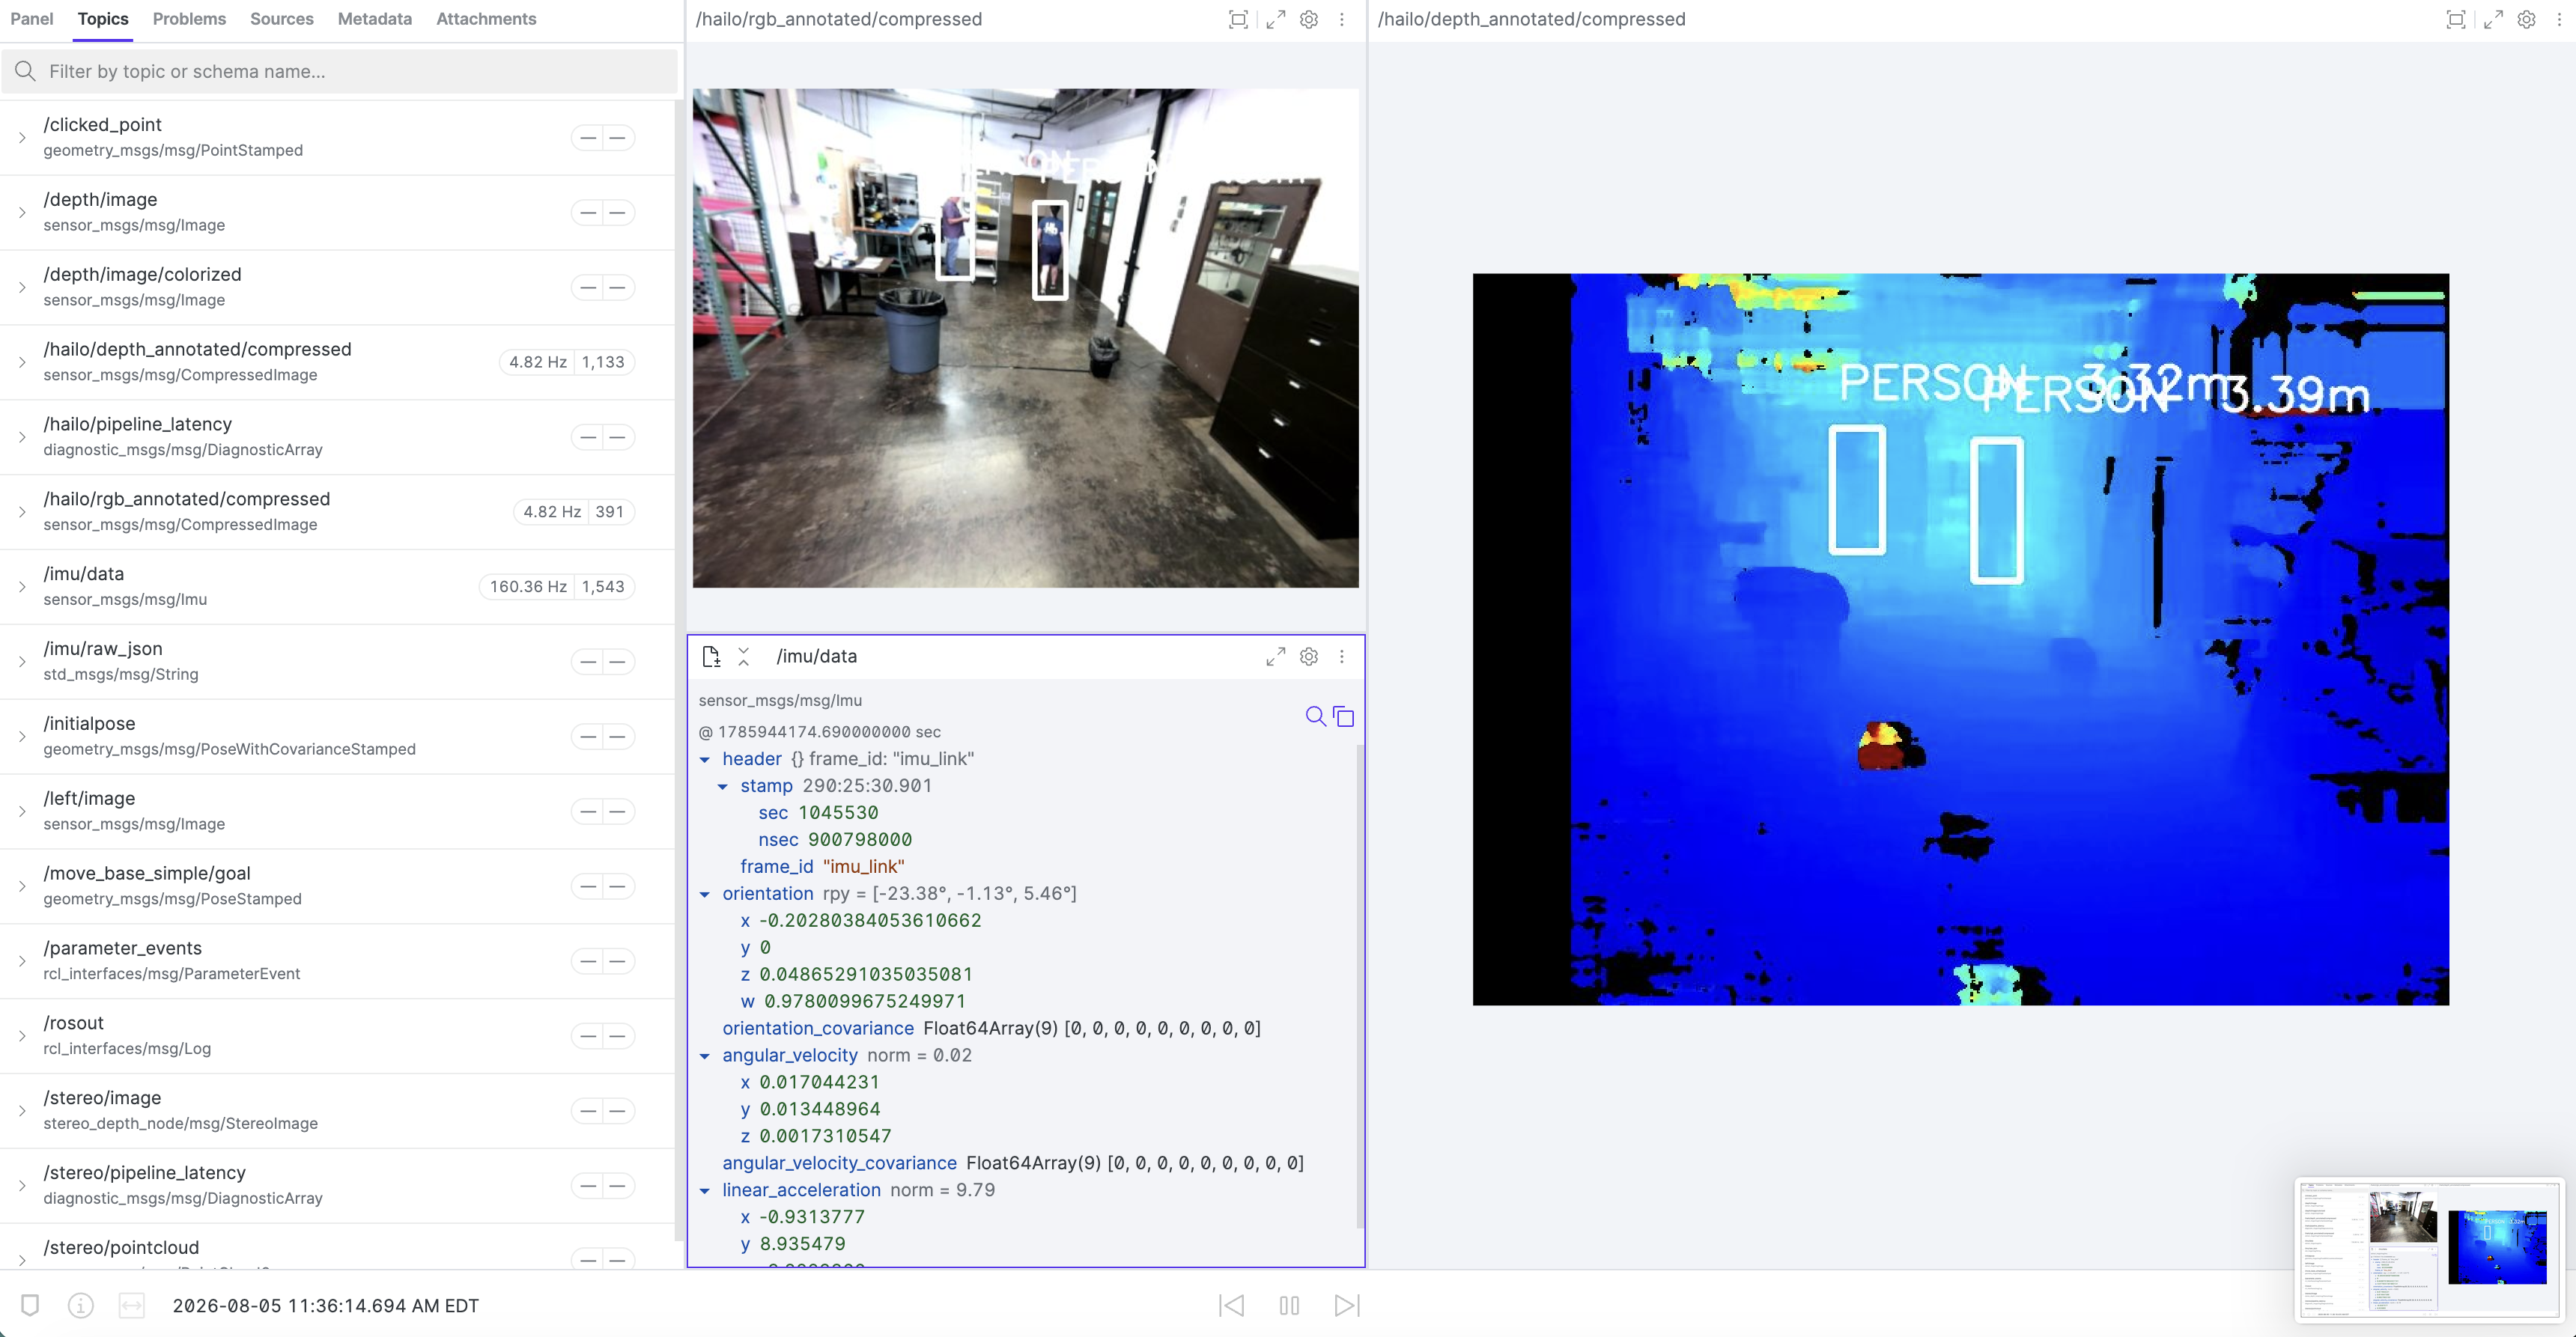
Task: Expand the /imu/data topic in list
Action: 22,586
